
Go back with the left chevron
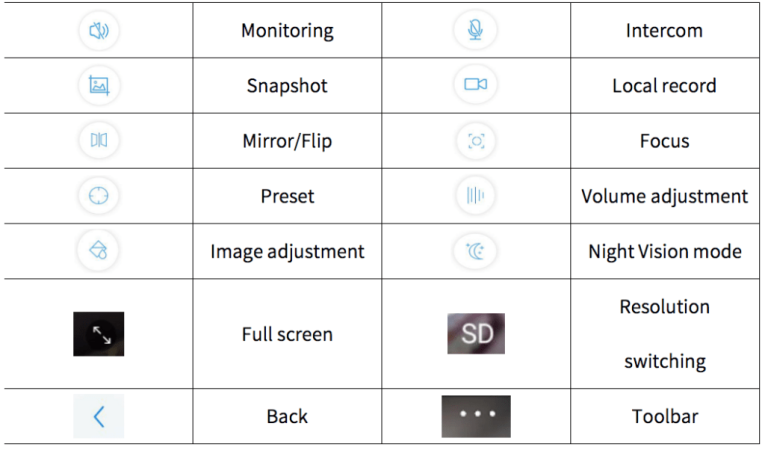[98, 416]
